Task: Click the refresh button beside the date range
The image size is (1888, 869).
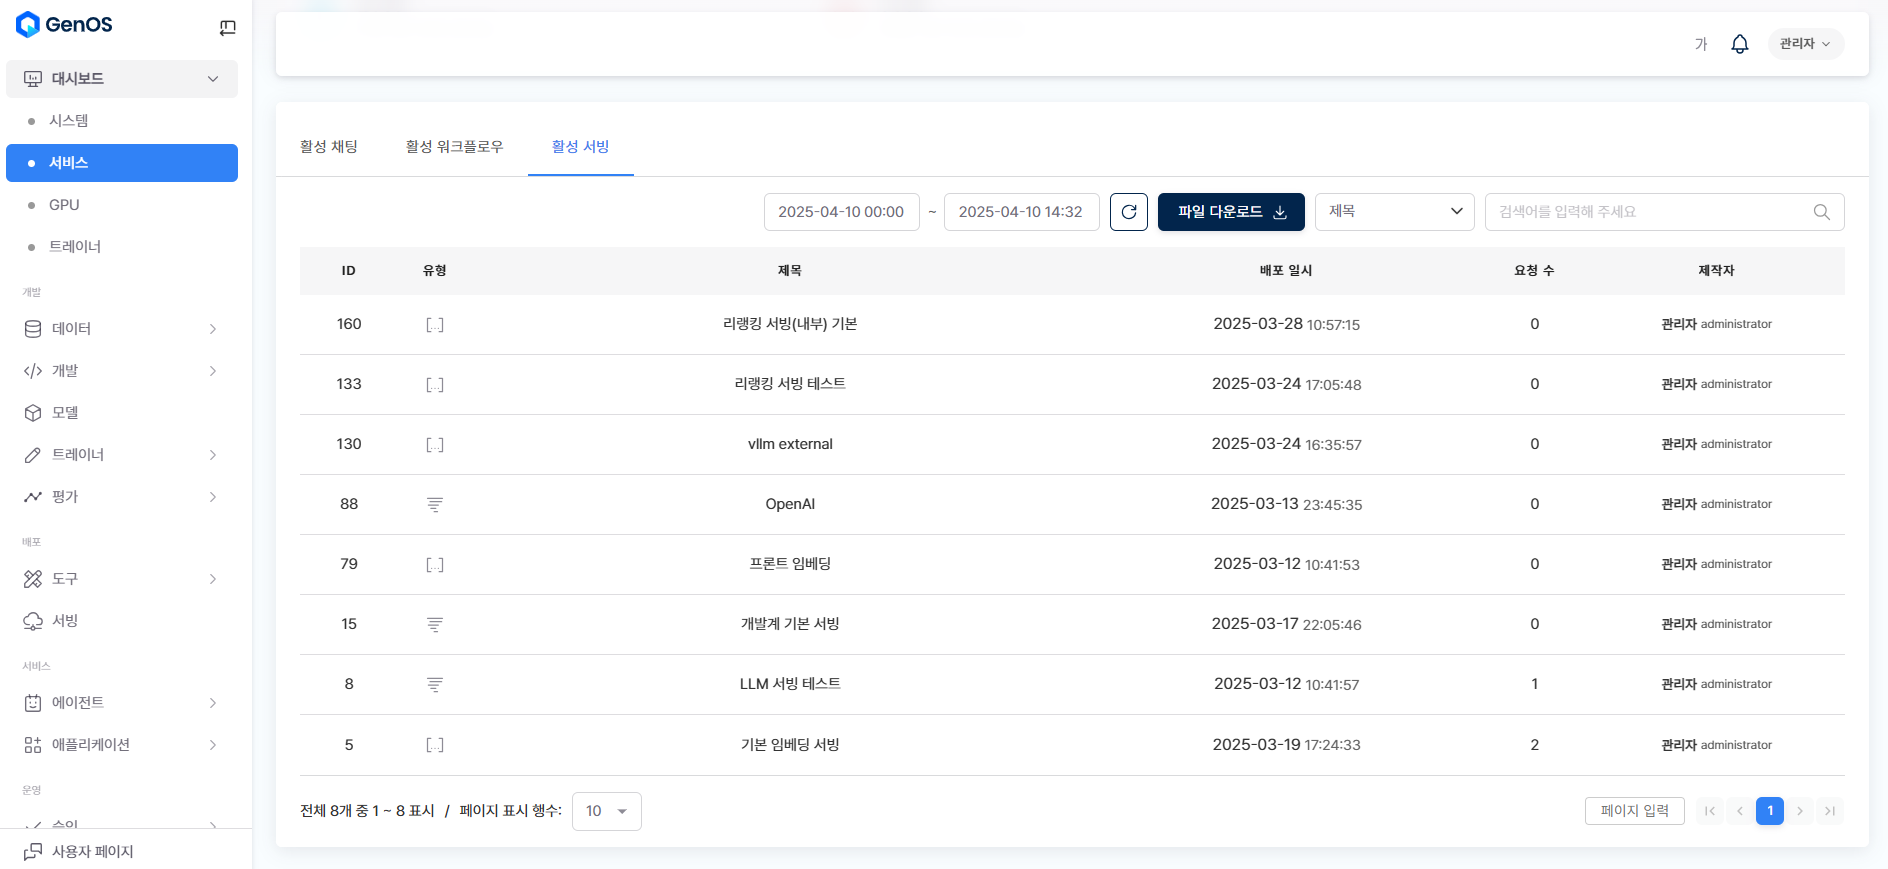Action: pos(1128,212)
